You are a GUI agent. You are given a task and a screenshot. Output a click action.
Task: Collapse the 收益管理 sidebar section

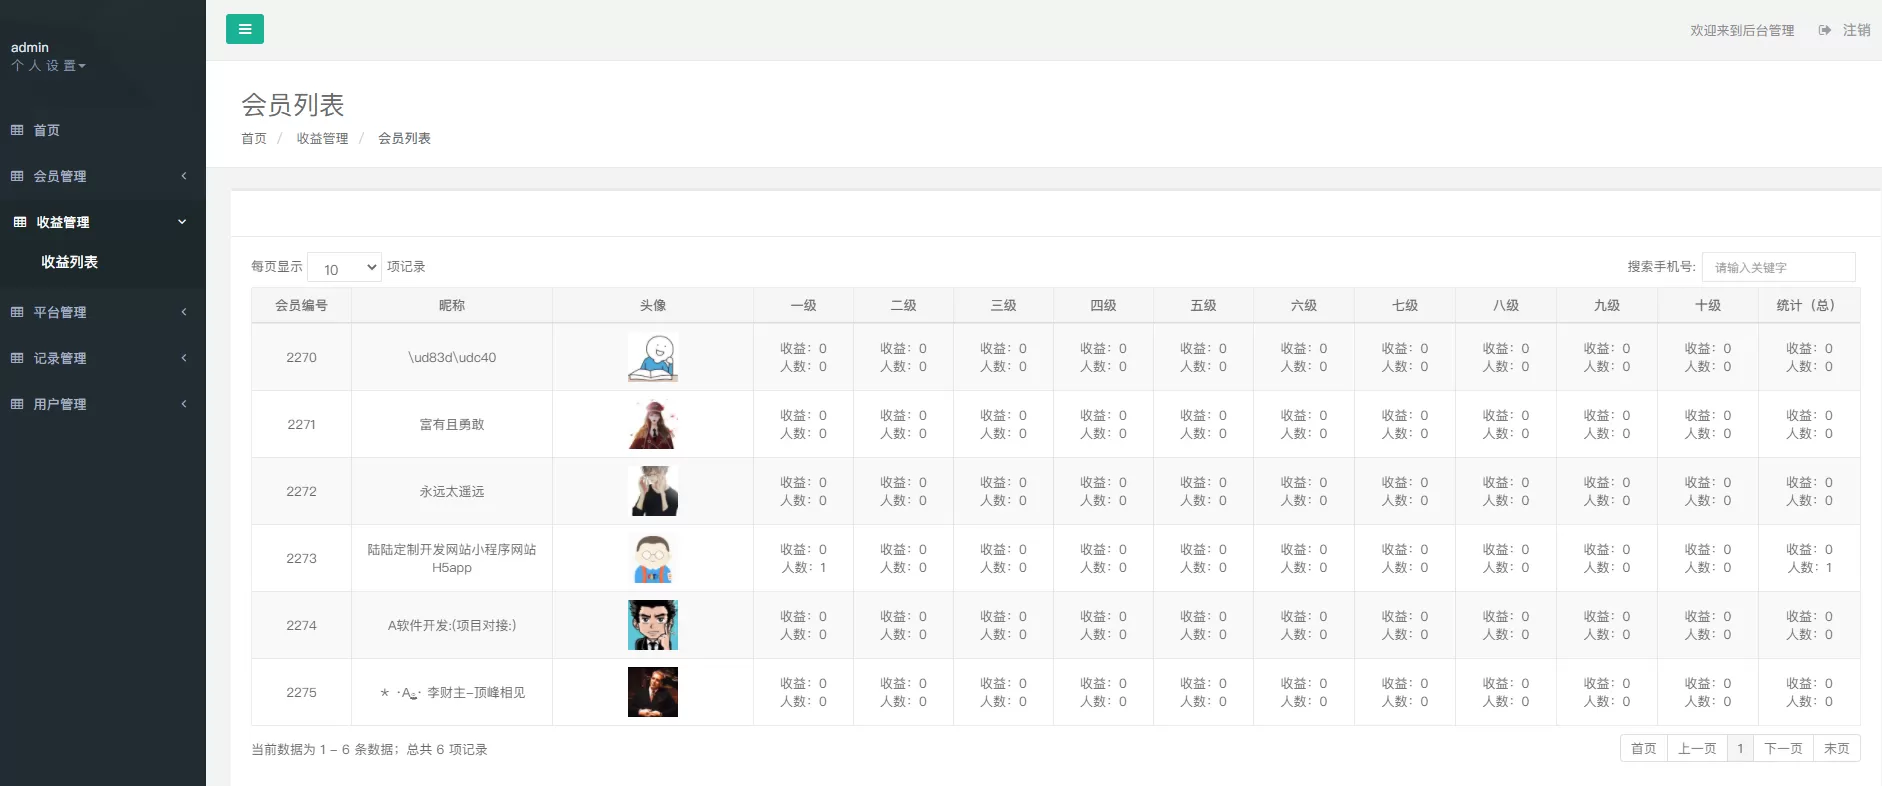click(182, 222)
